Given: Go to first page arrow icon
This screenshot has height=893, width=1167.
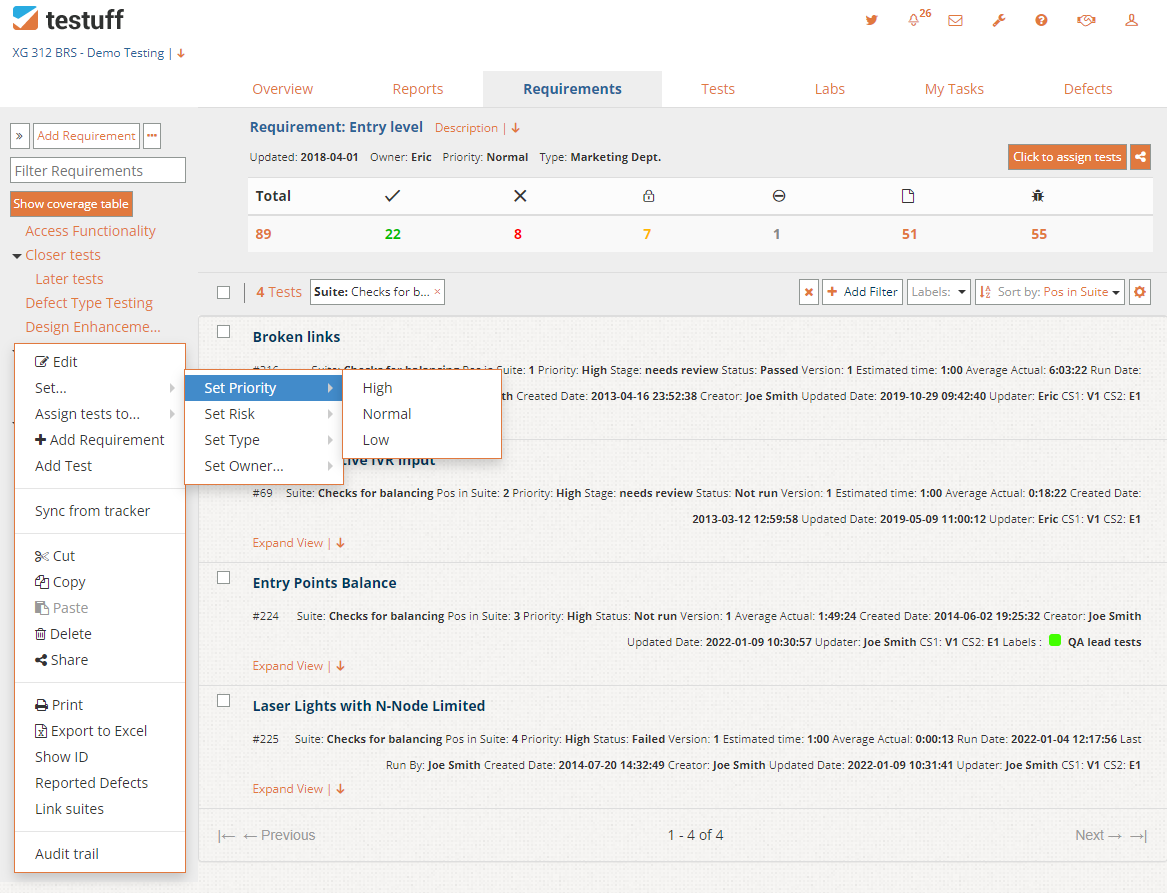Looking at the screenshot, I should click(226, 836).
